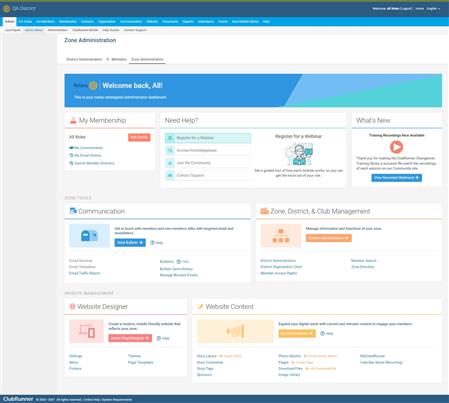Click the Register for a Webinar icon

click(170, 138)
